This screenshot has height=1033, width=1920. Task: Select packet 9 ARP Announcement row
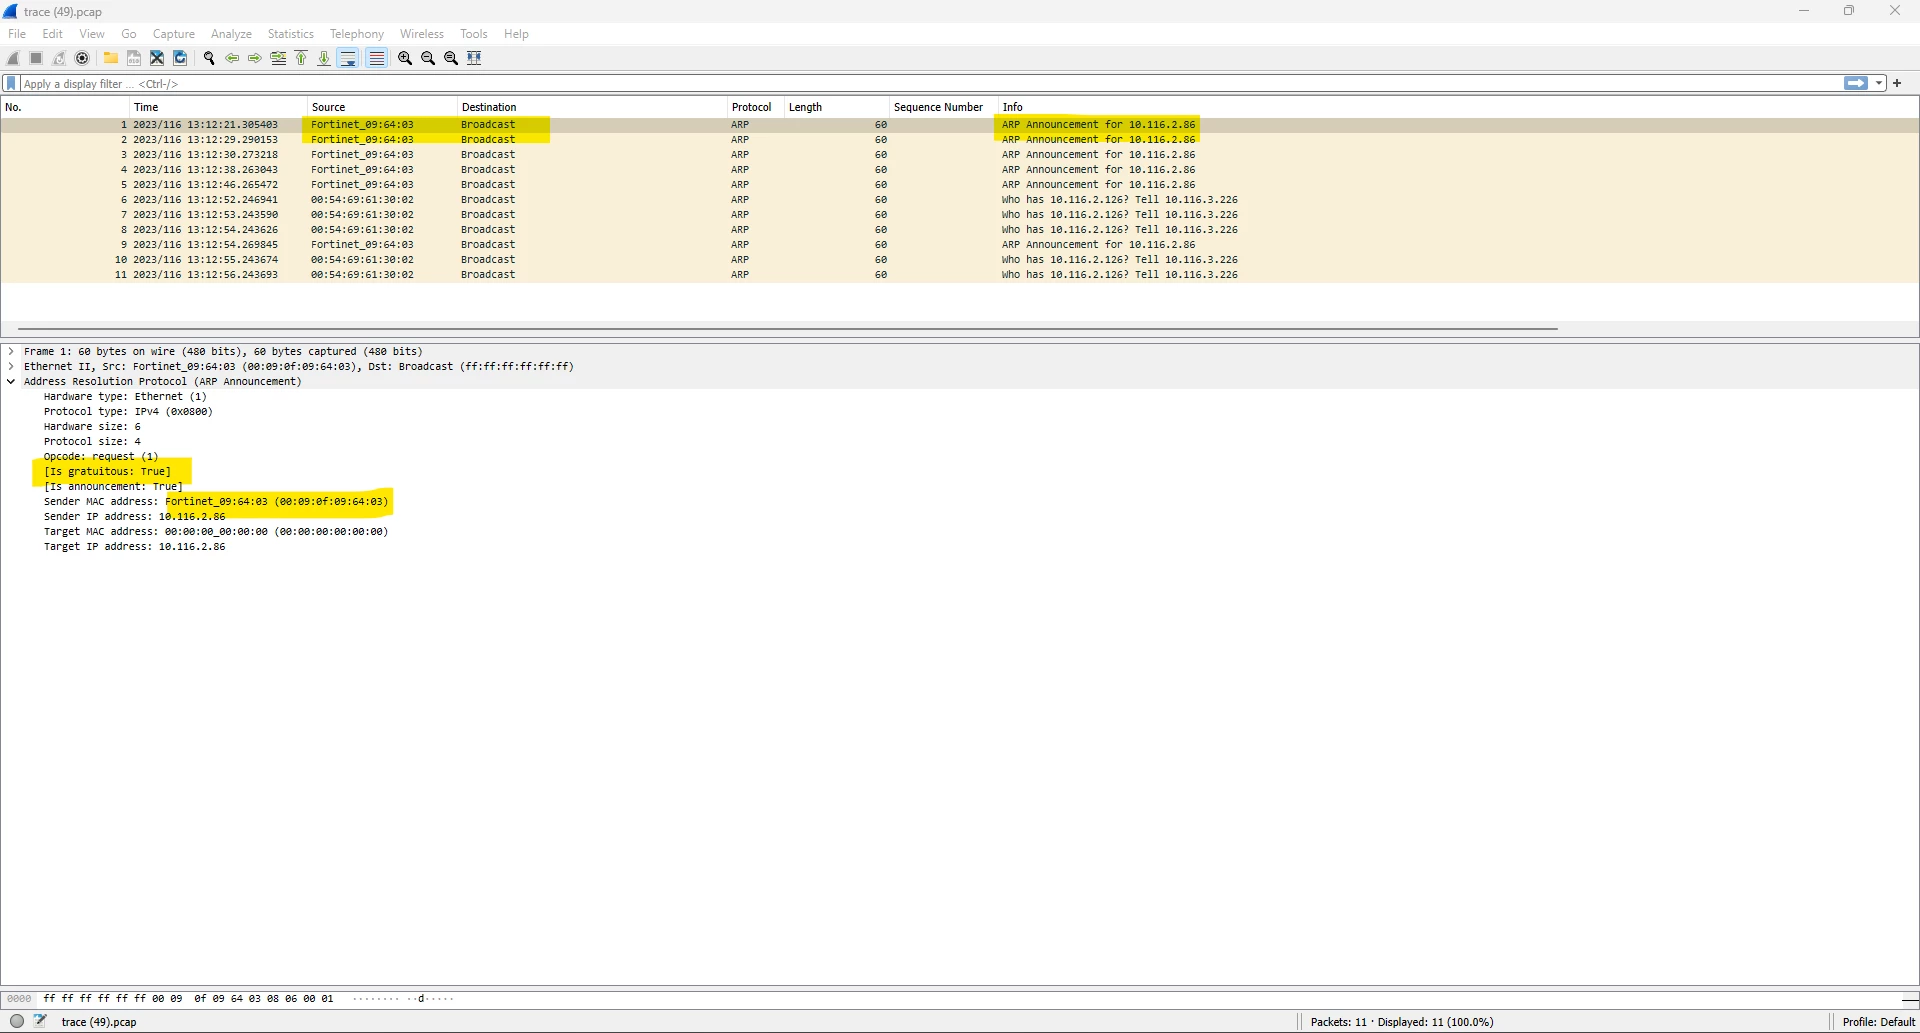coord(959,245)
